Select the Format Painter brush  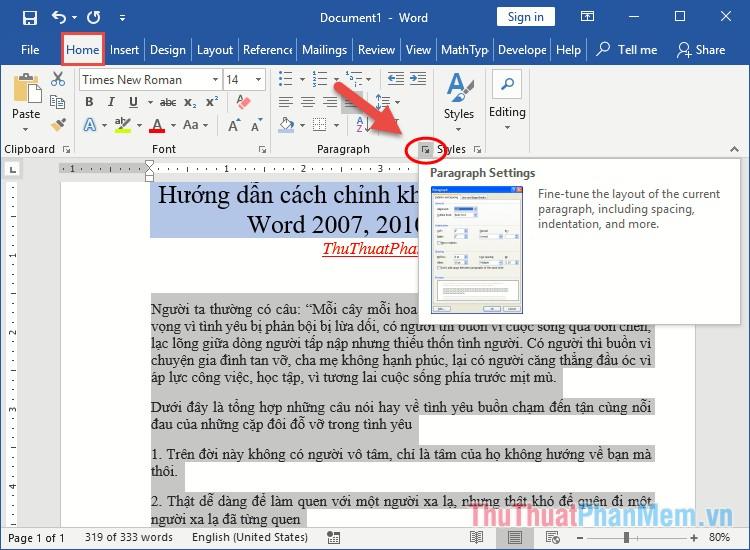pyautogui.click(x=58, y=124)
